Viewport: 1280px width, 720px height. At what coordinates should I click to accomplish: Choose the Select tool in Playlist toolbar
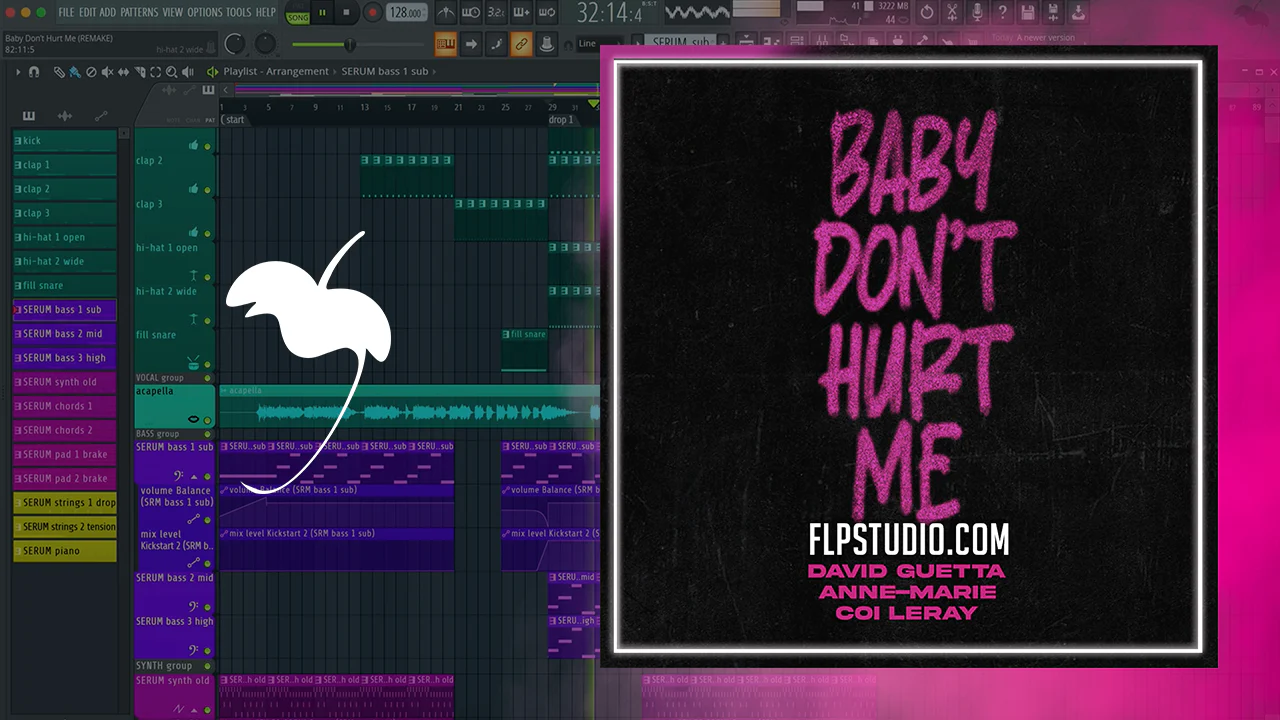pos(155,72)
